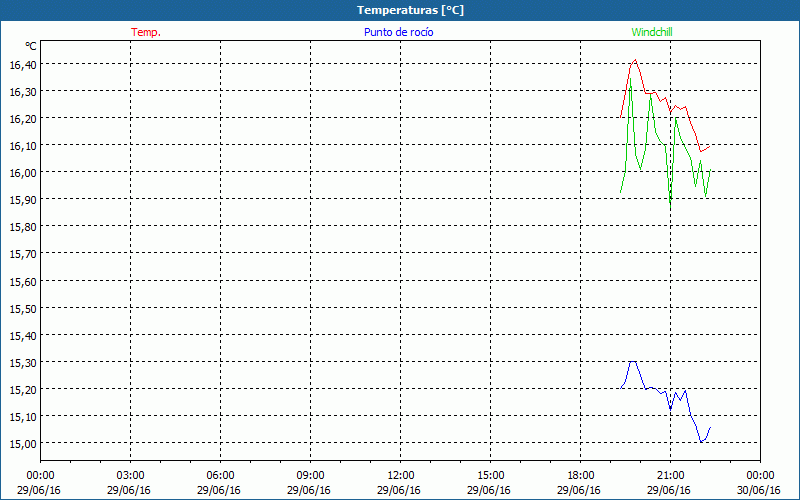Screen dimensions: 800x500
Task: Click the 30/06/16 date label
Action: [x=759, y=490]
